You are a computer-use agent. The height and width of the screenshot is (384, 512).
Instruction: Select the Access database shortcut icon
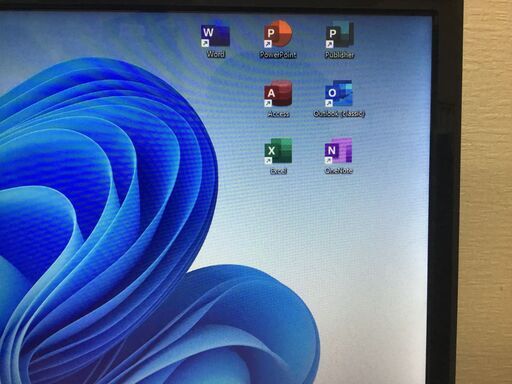278,94
